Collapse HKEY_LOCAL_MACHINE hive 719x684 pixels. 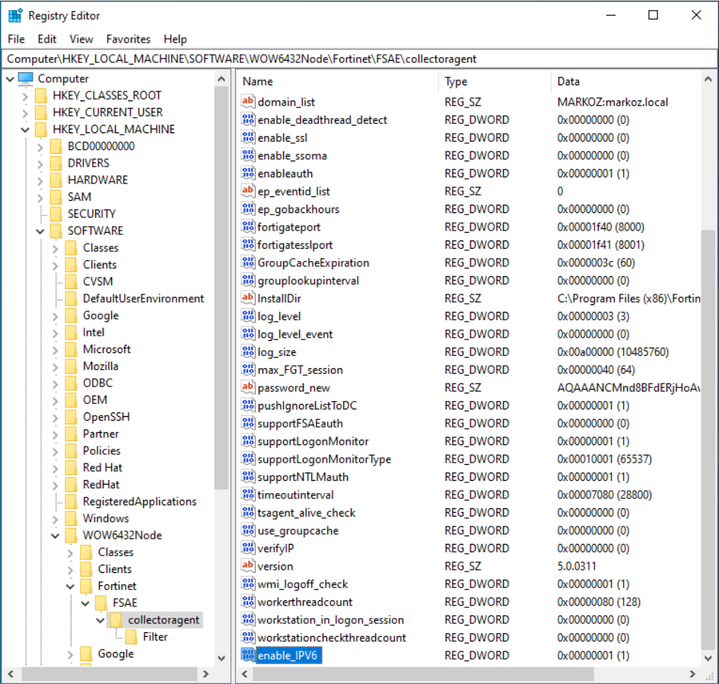25,130
